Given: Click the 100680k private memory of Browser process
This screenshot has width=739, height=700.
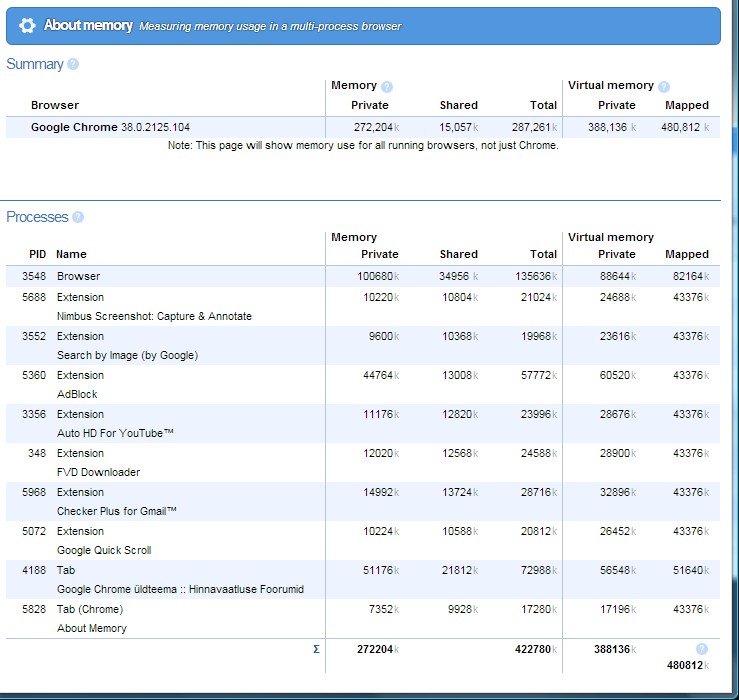Looking at the screenshot, I should pyautogui.click(x=378, y=276).
